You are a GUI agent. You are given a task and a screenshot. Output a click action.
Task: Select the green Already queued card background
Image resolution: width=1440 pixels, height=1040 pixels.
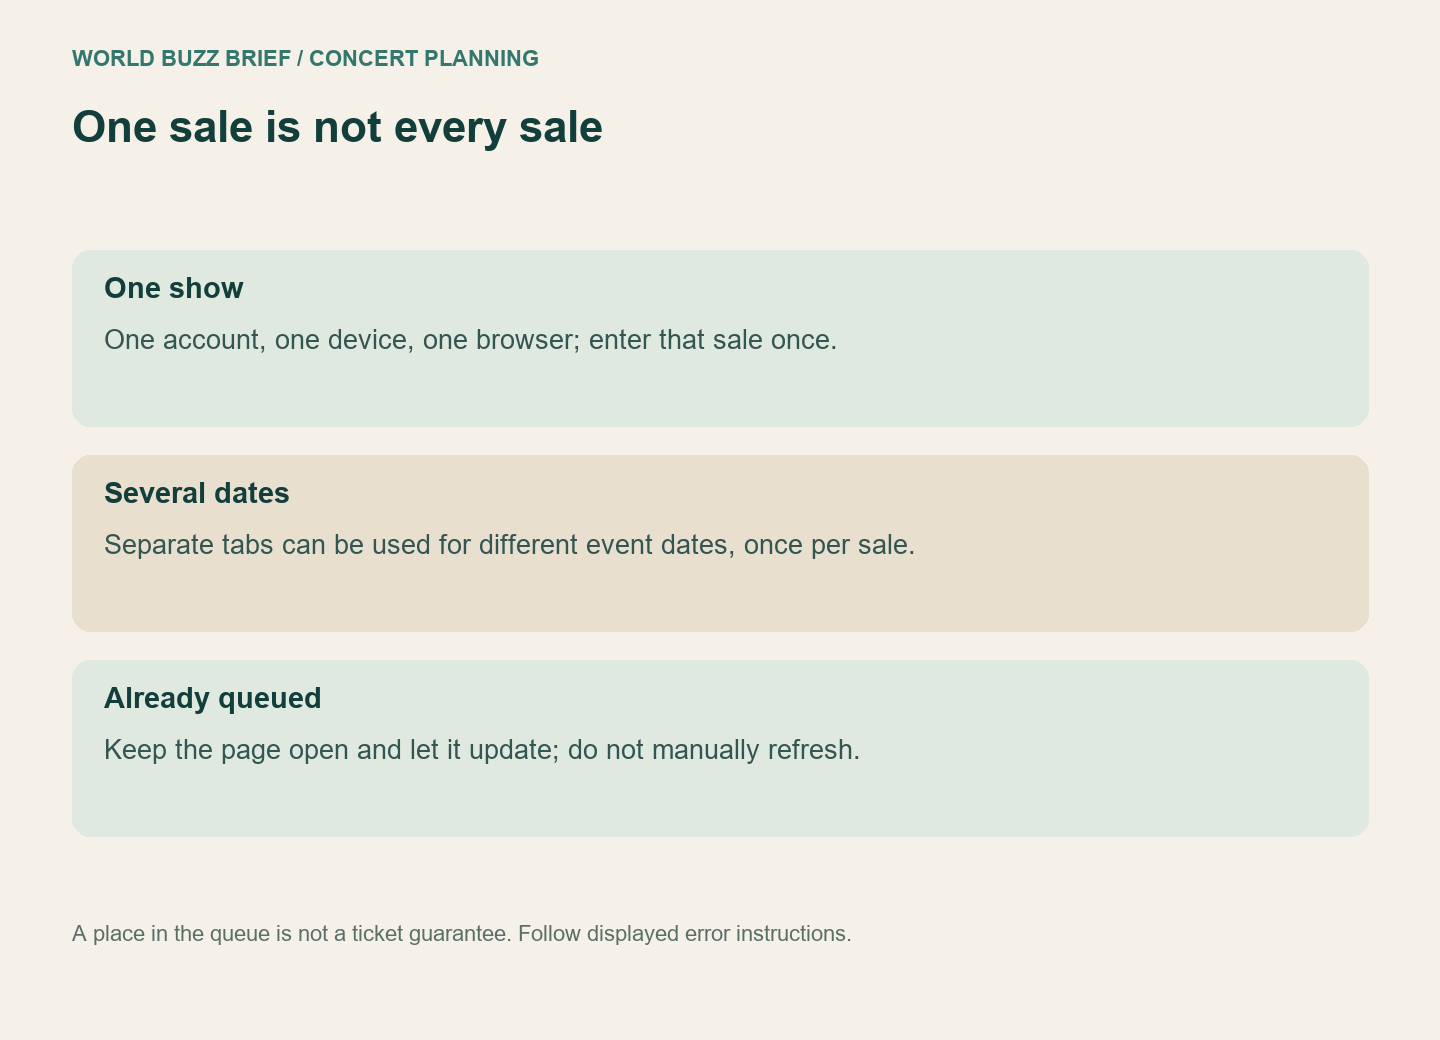[x=720, y=748]
